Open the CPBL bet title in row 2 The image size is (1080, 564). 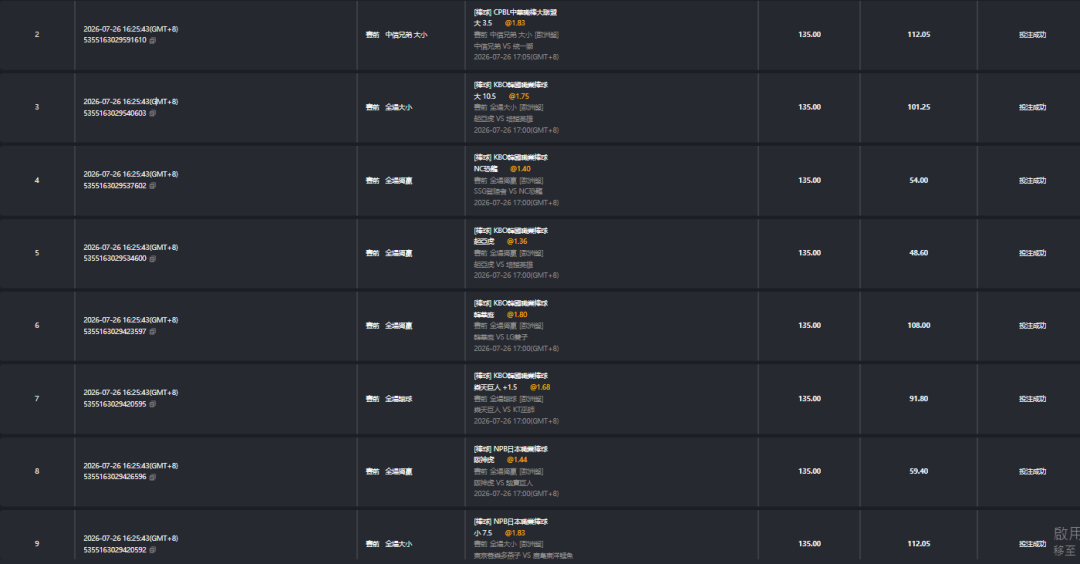515,12
